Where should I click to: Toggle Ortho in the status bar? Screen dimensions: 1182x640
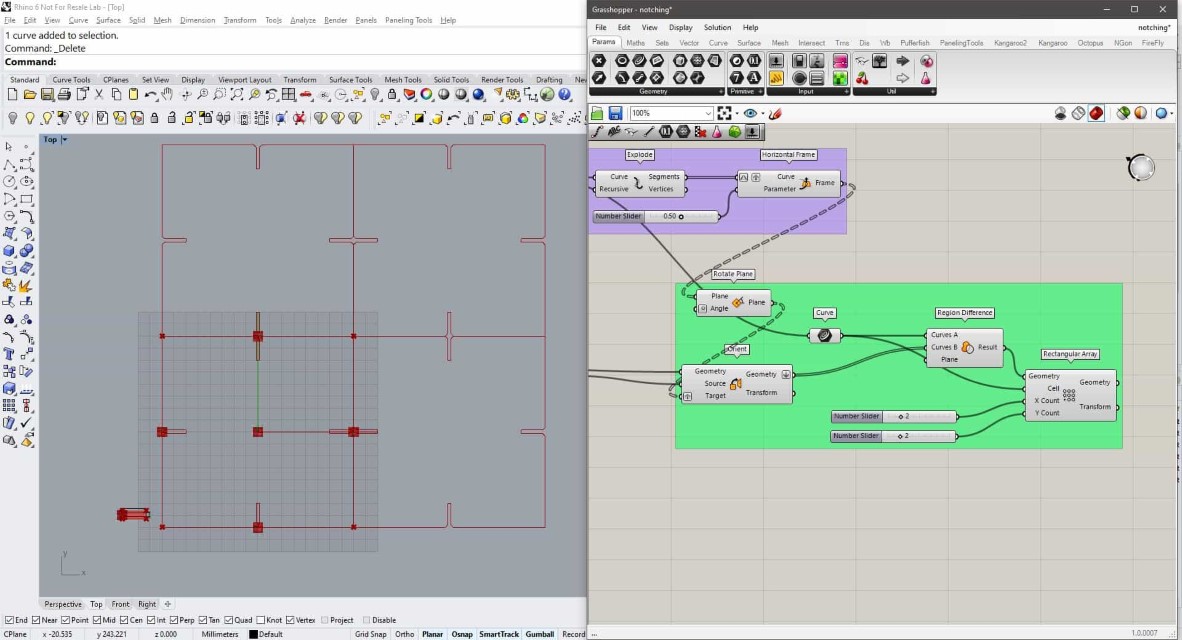pyautogui.click(x=404, y=634)
